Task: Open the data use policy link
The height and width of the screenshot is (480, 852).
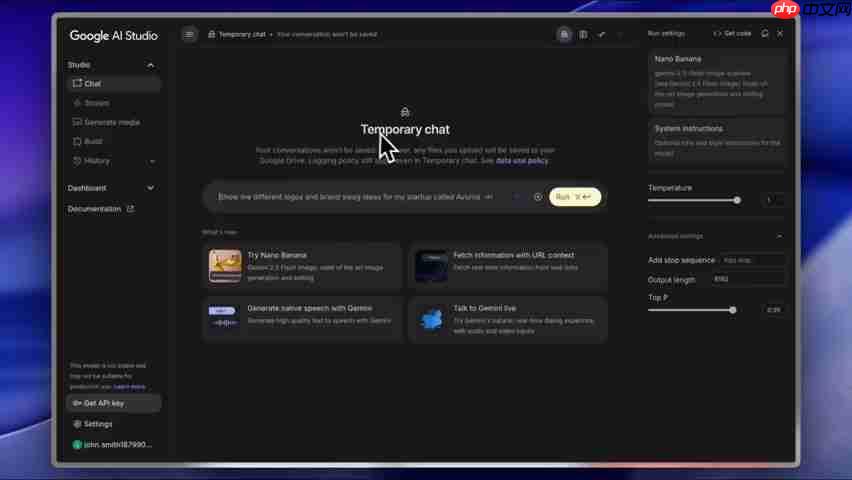Action: [522, 161]
